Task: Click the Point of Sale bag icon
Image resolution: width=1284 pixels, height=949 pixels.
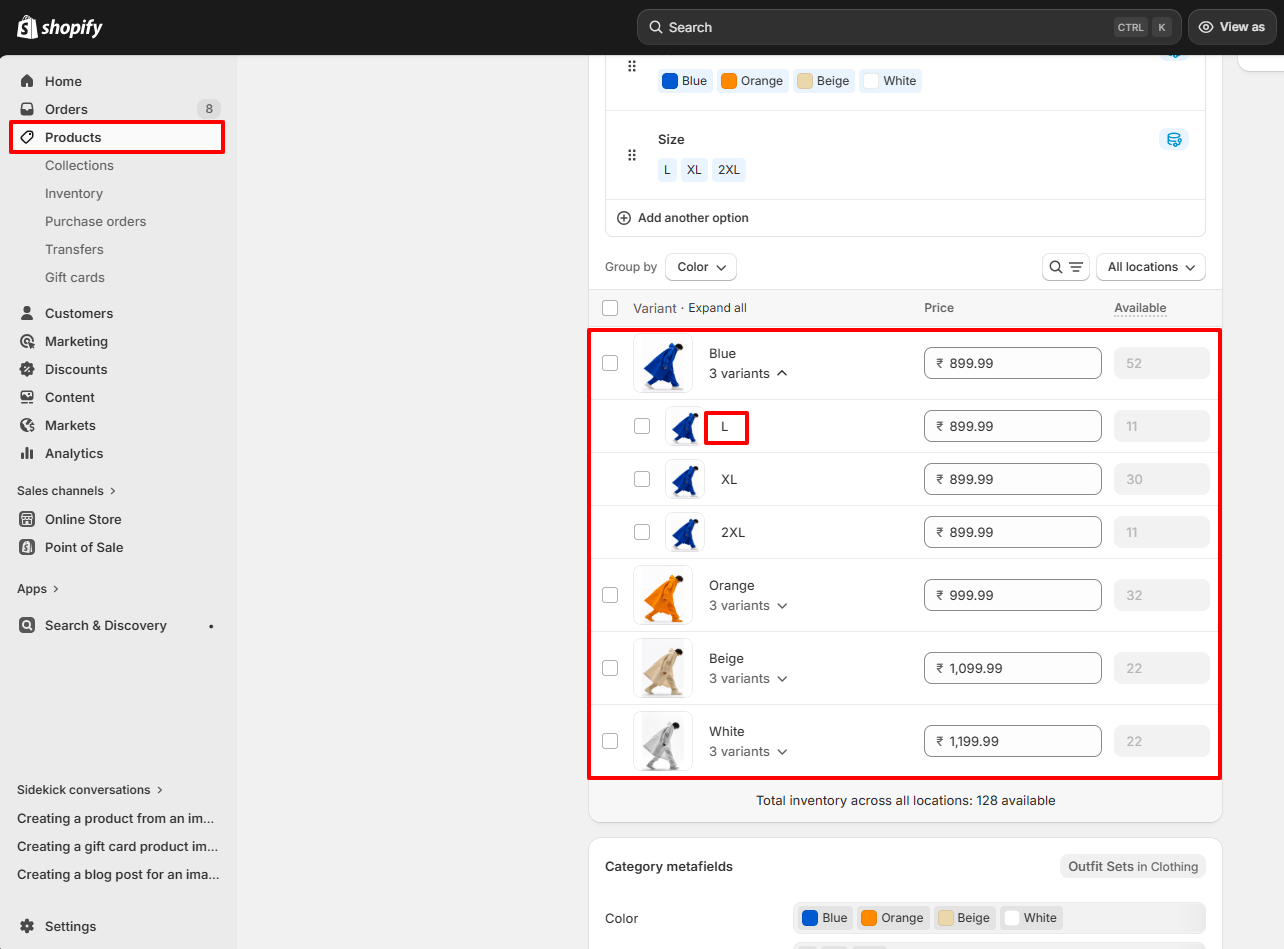Action: pyautogui.click(x=27, y=547)
